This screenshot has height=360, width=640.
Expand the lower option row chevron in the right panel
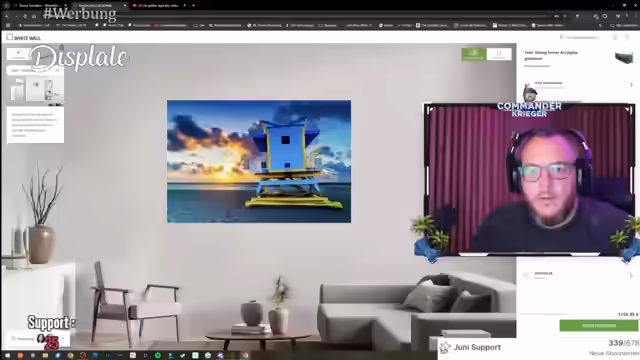click(x=631, y=276)
